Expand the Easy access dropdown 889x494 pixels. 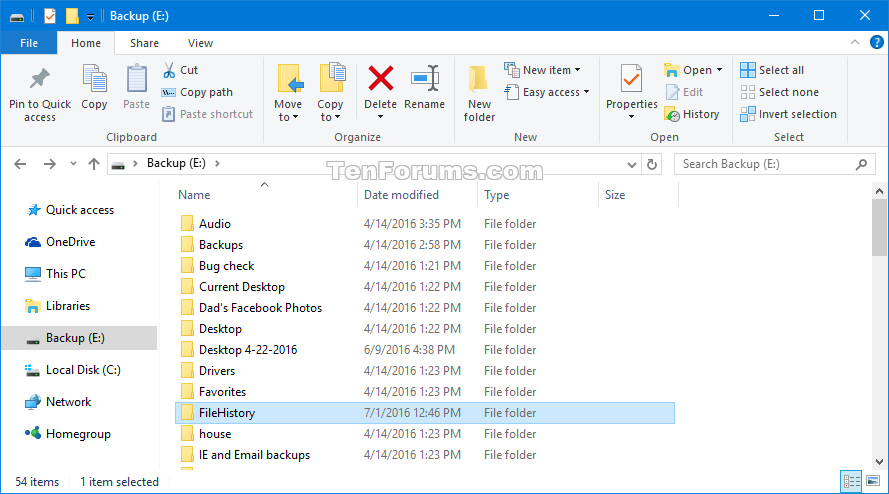point(586,92)
